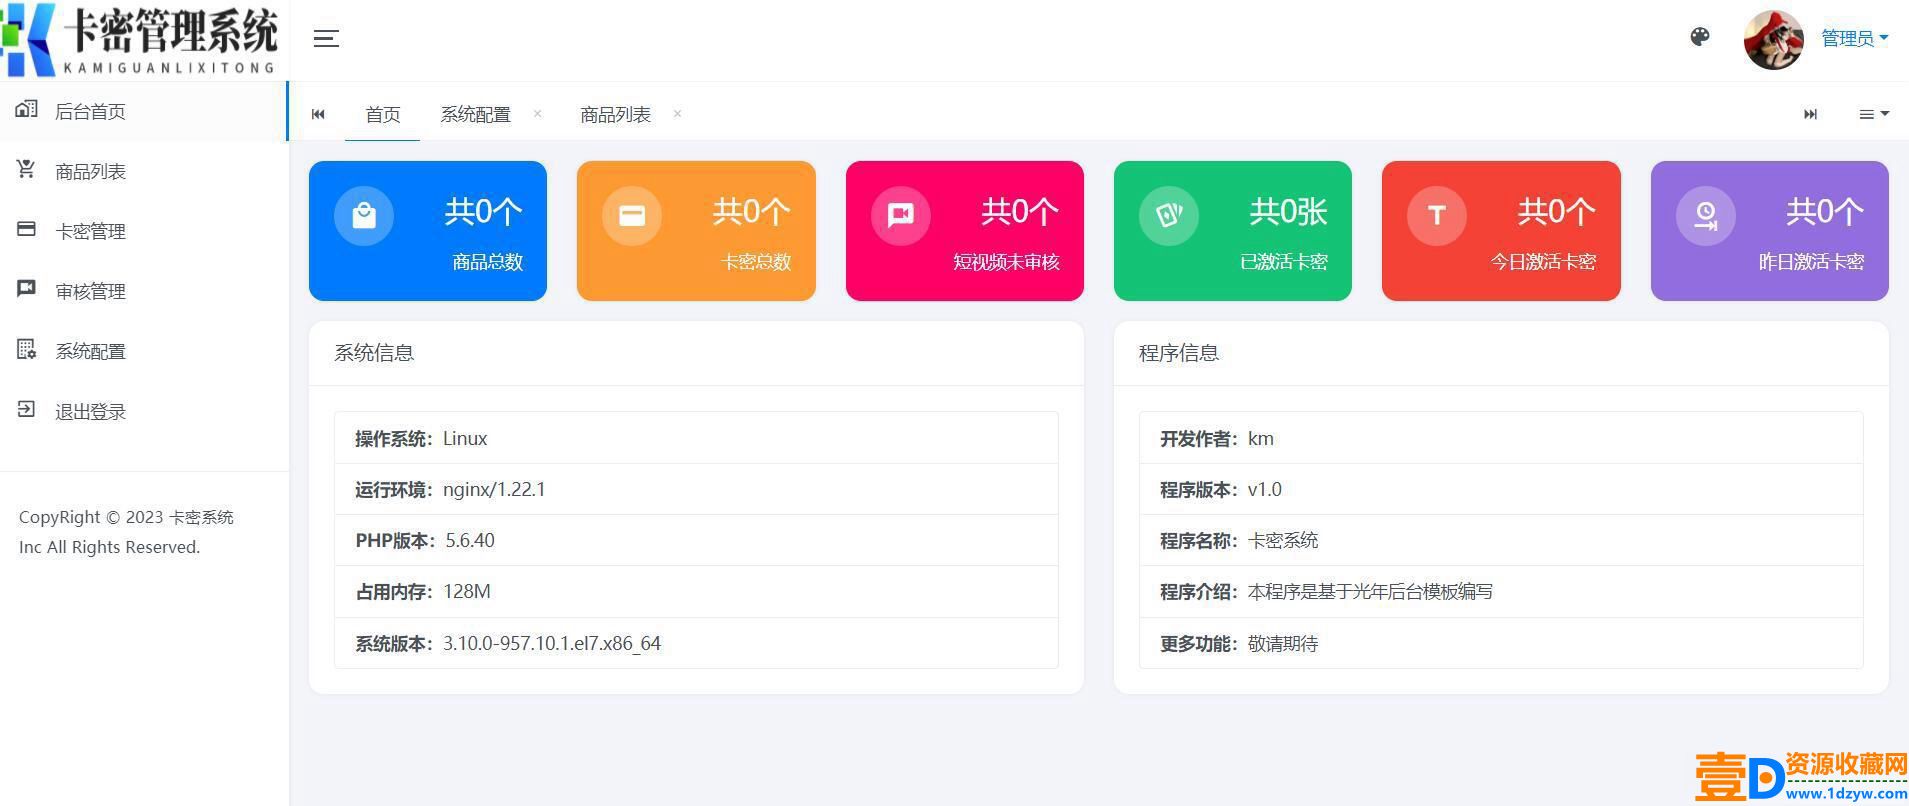Viewport: 1909px width, 806px height.
Task: Click the home icon beside 后台首页
Action: coord(27,109)
